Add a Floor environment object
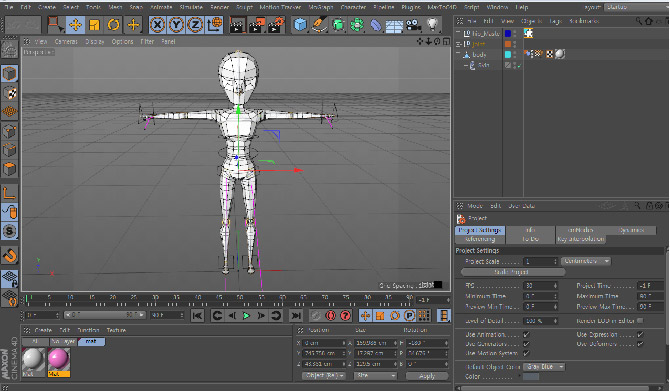The height and width of the screenshot is (392, 670). coord(394,25)
